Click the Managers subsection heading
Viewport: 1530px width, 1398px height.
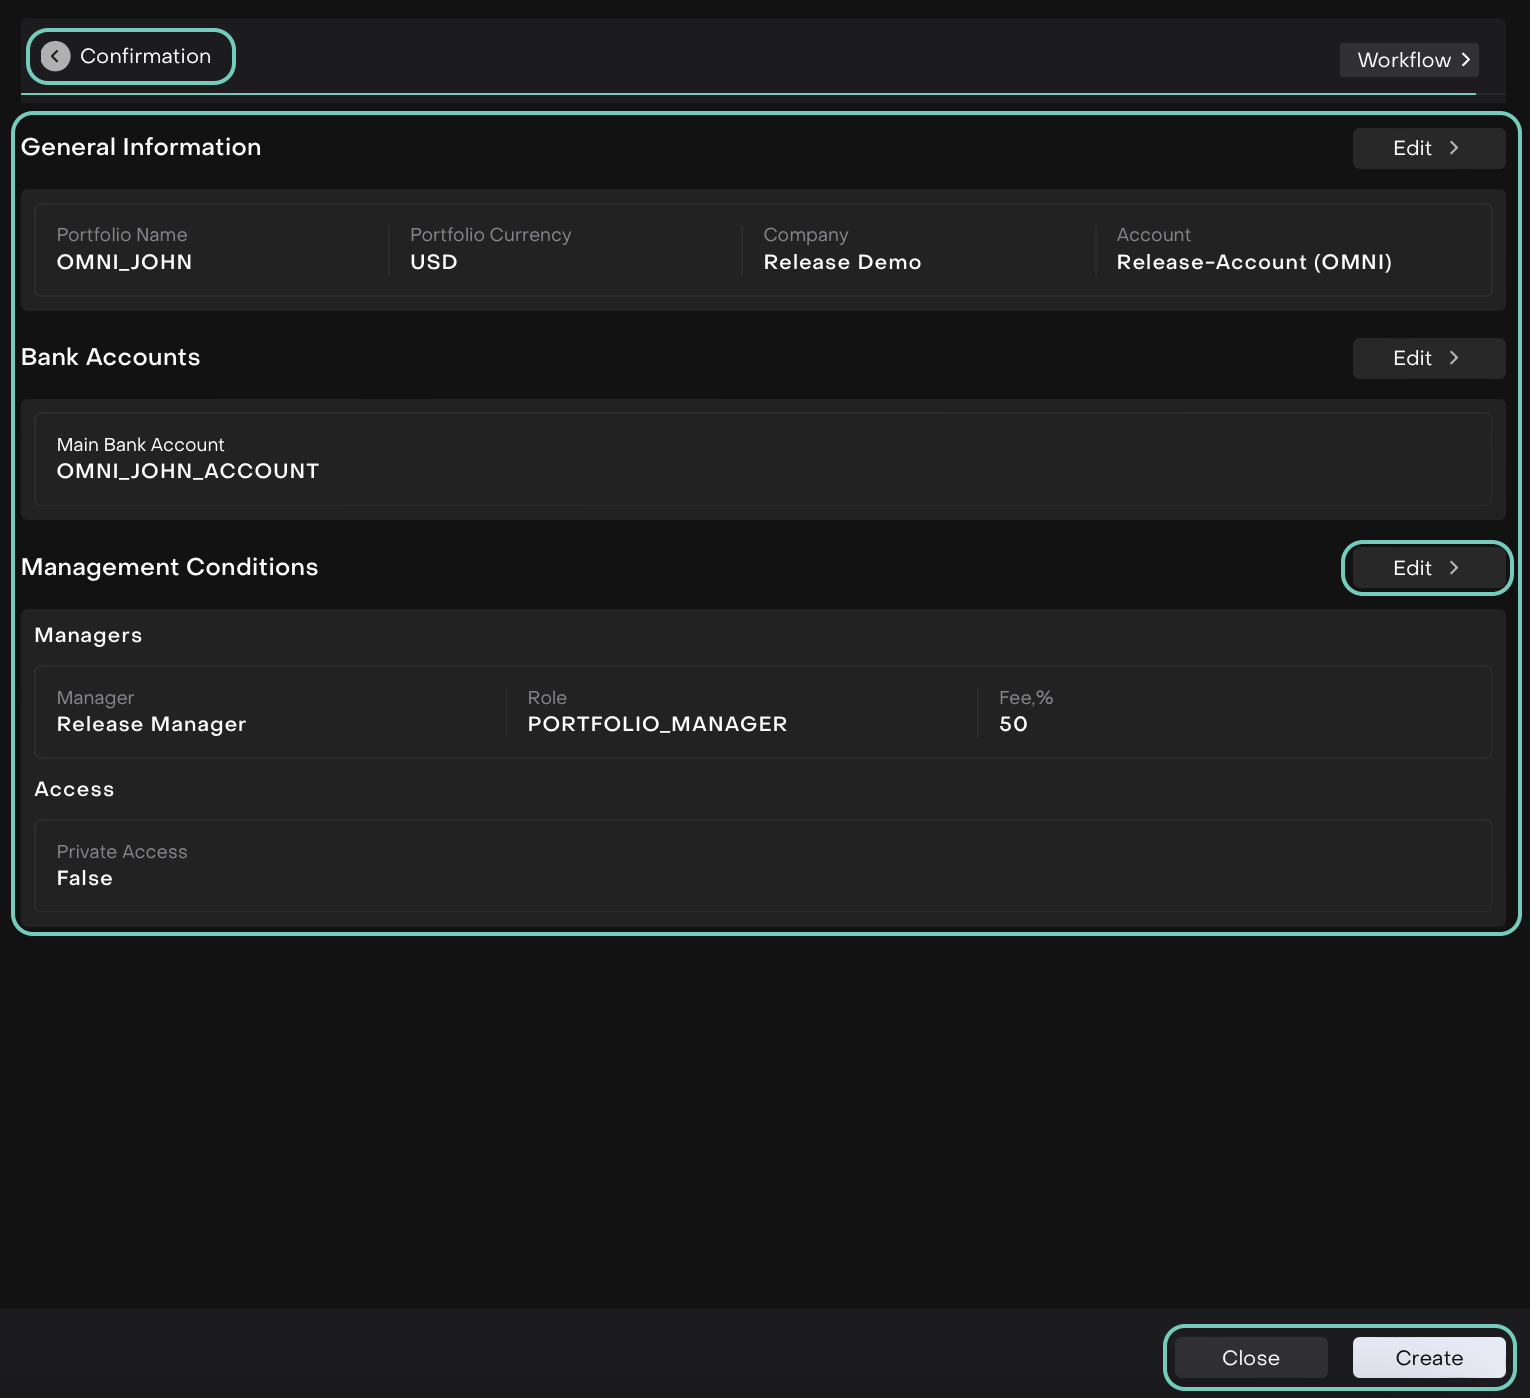pyautogui.click(x=88, y=635)
